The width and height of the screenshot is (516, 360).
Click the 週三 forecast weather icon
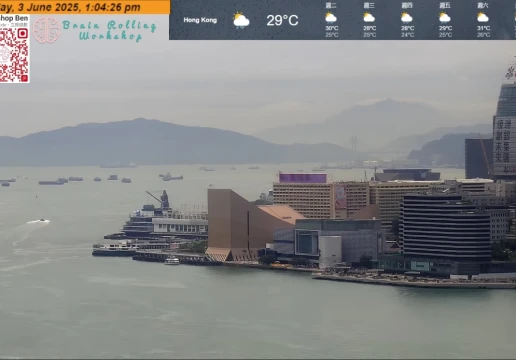(369, 17)
